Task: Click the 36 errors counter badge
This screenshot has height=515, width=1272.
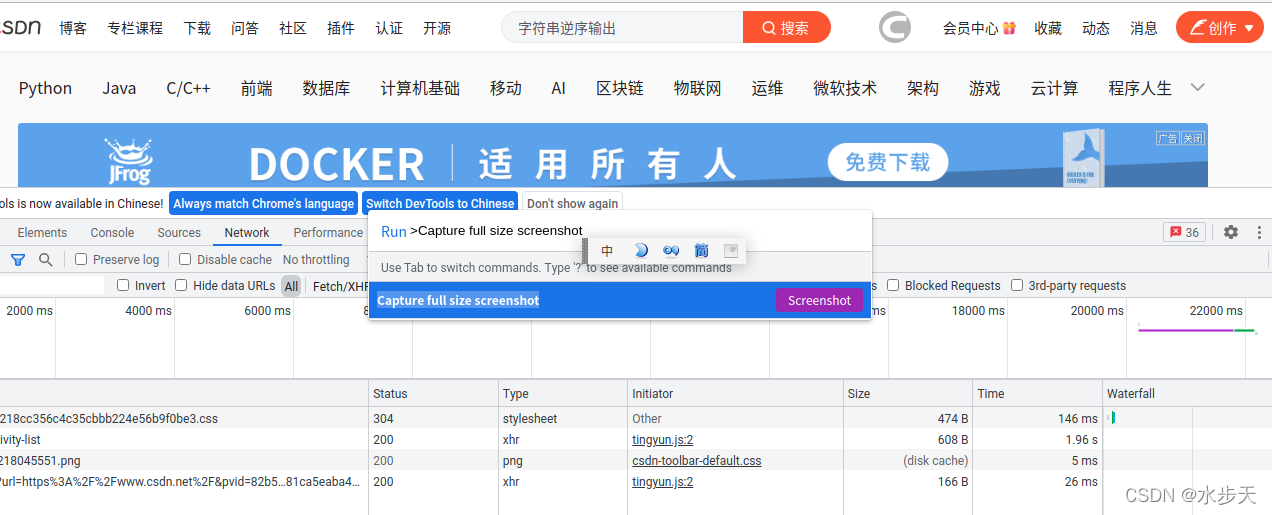Action: pyautogui.click(x=1184, y=232)
